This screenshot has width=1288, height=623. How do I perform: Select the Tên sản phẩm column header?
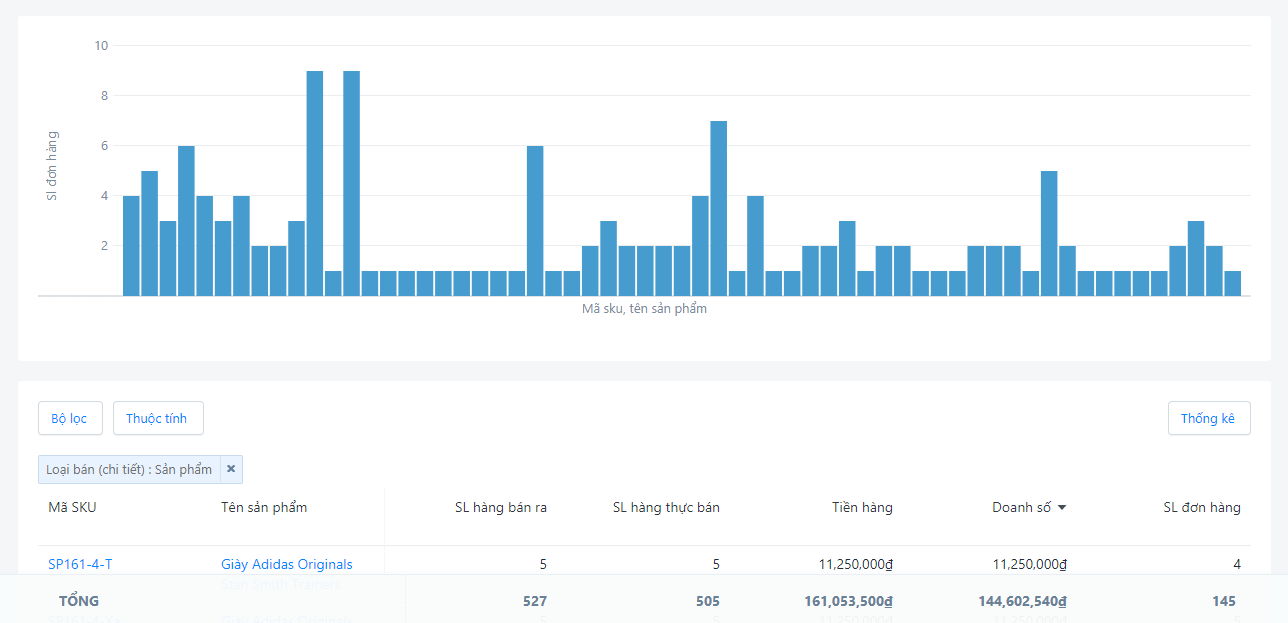tap(264, 507)
